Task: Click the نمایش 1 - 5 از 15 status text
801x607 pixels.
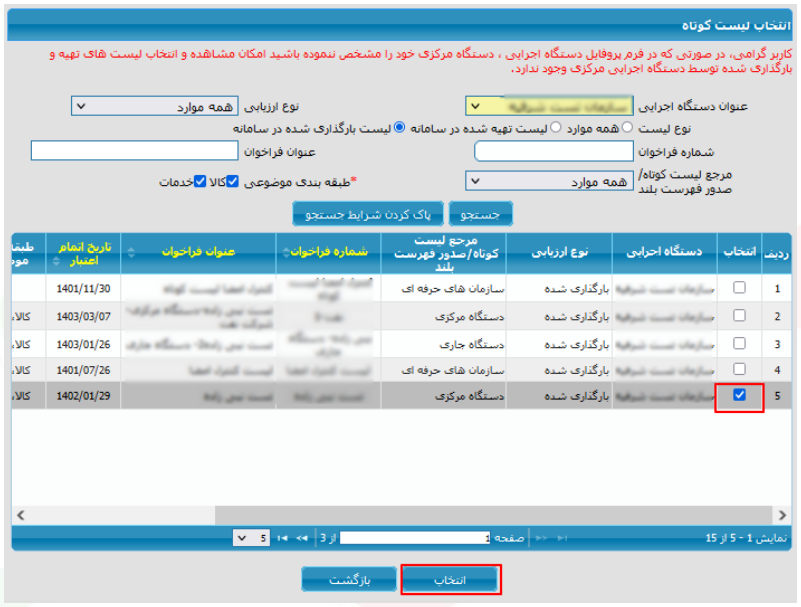Action: pos(746,538)
